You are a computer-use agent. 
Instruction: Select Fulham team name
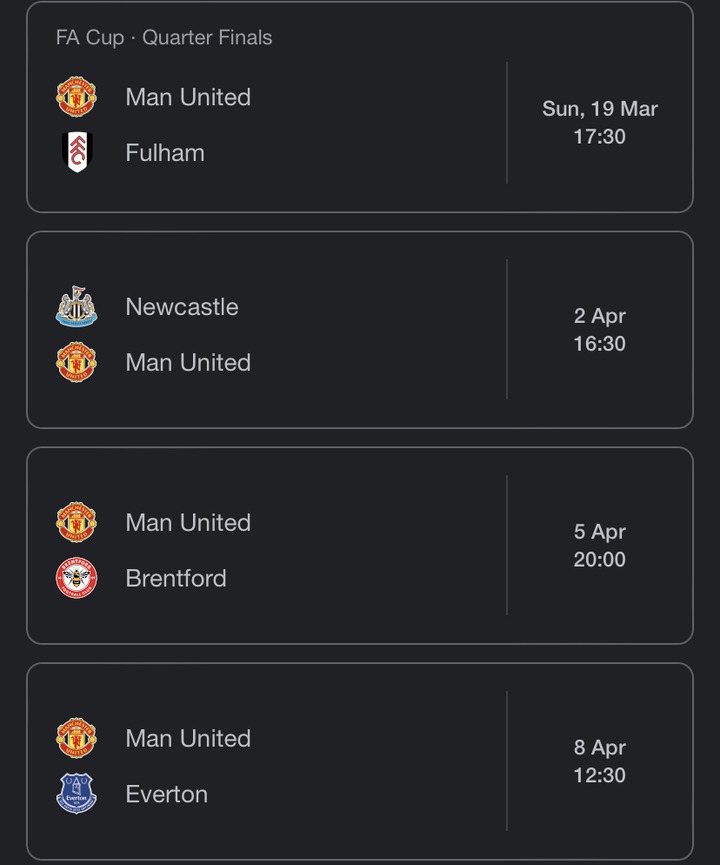(165, 153)
